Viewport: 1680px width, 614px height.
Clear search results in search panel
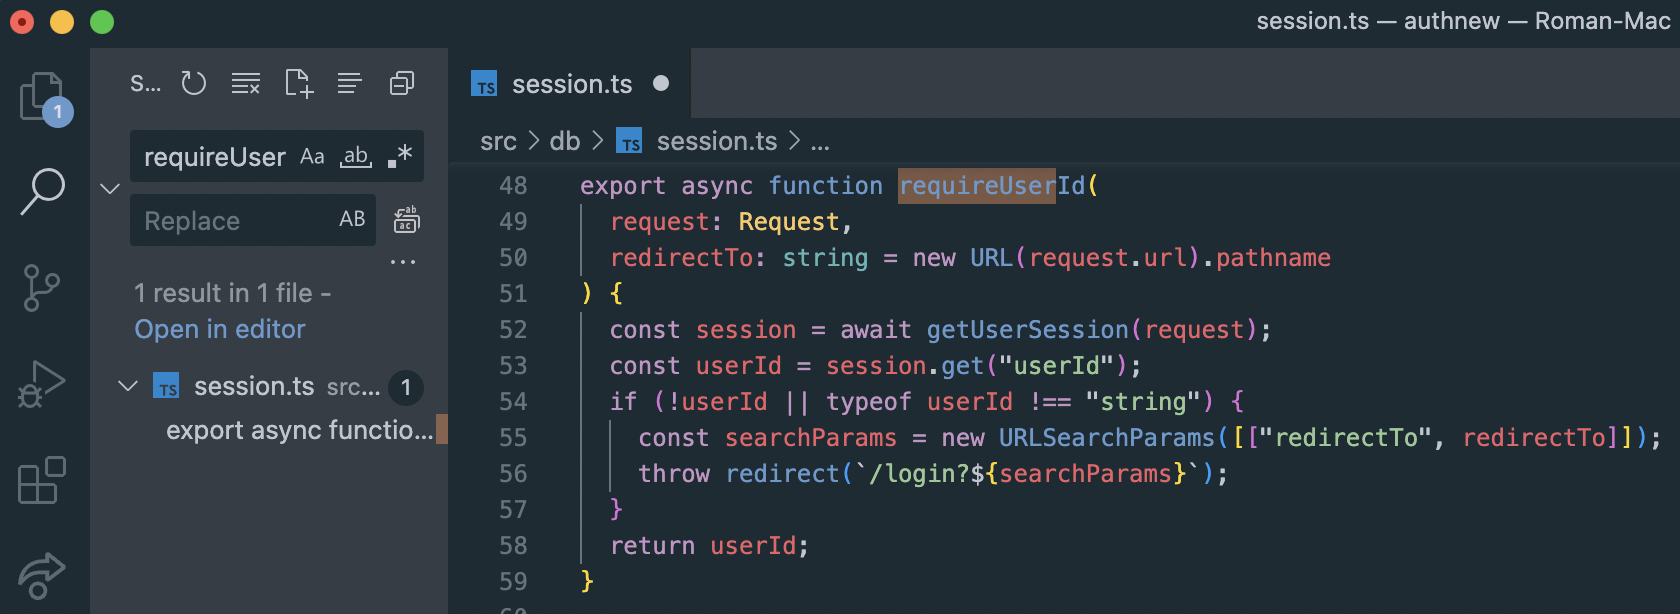tap(246, 83)
